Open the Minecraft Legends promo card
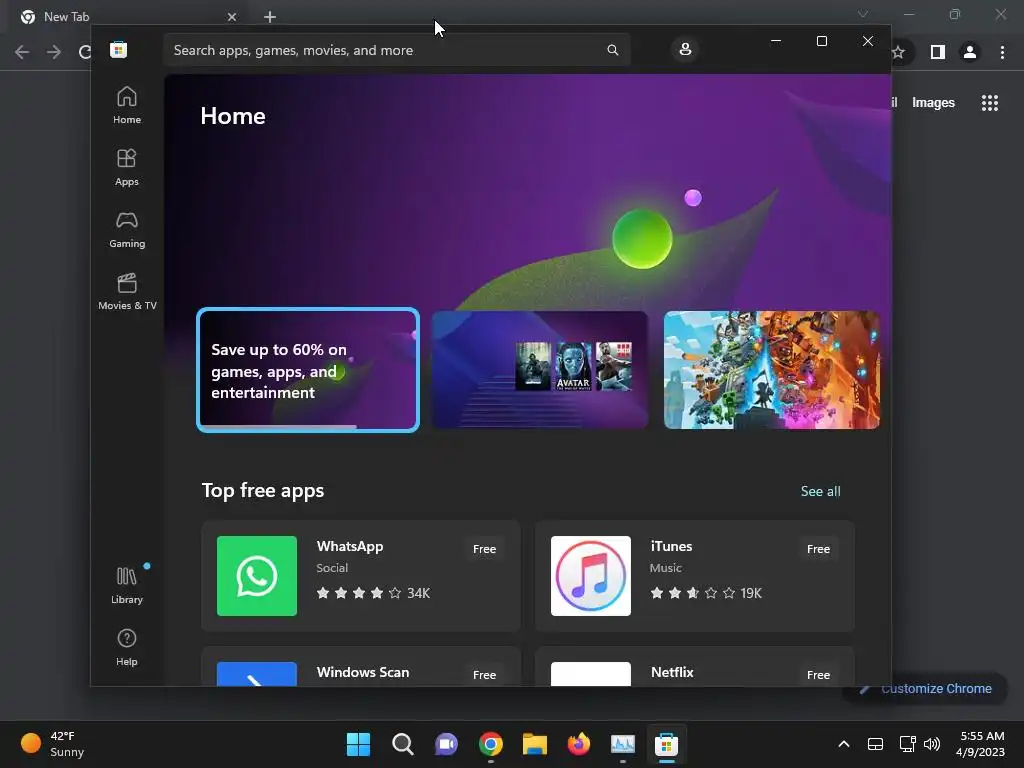This screenshot has height=768, width=1024. tap(771, 370)
